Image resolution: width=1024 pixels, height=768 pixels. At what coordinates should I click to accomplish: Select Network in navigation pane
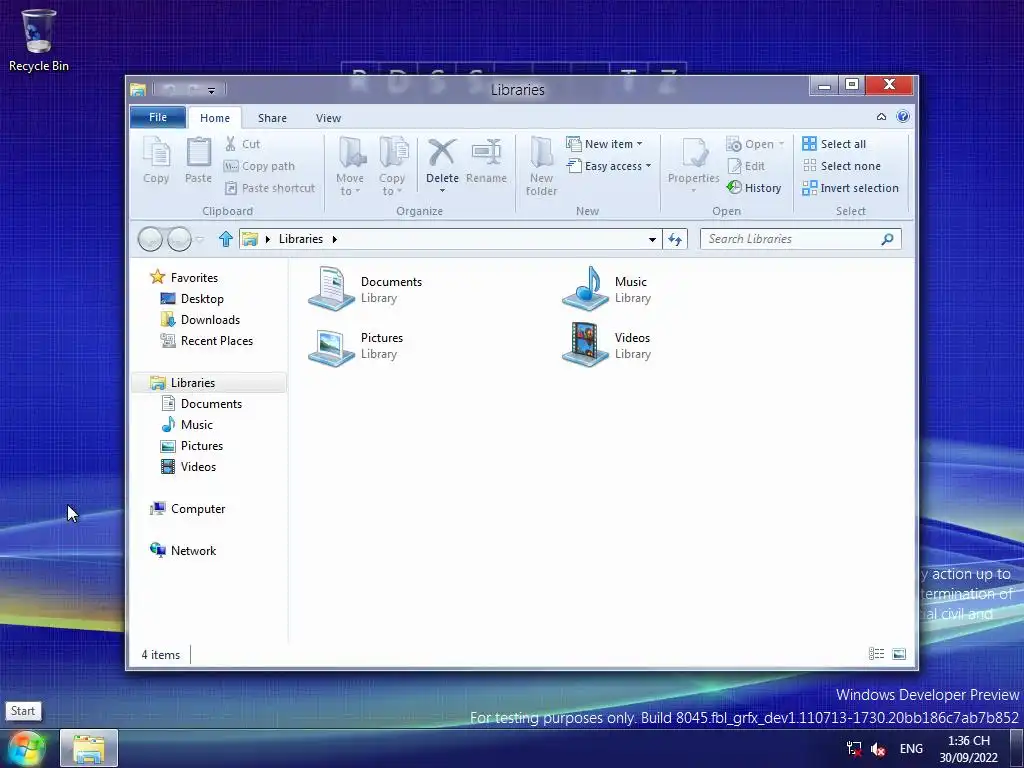184,551
